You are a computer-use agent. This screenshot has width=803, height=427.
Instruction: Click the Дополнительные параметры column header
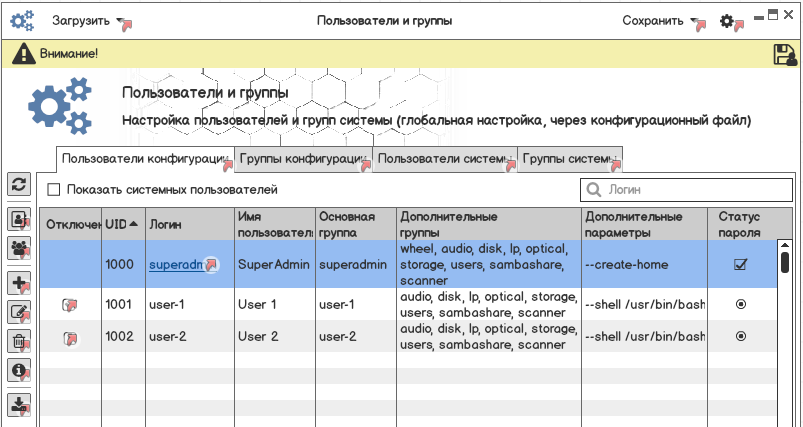tap(645, 224)
